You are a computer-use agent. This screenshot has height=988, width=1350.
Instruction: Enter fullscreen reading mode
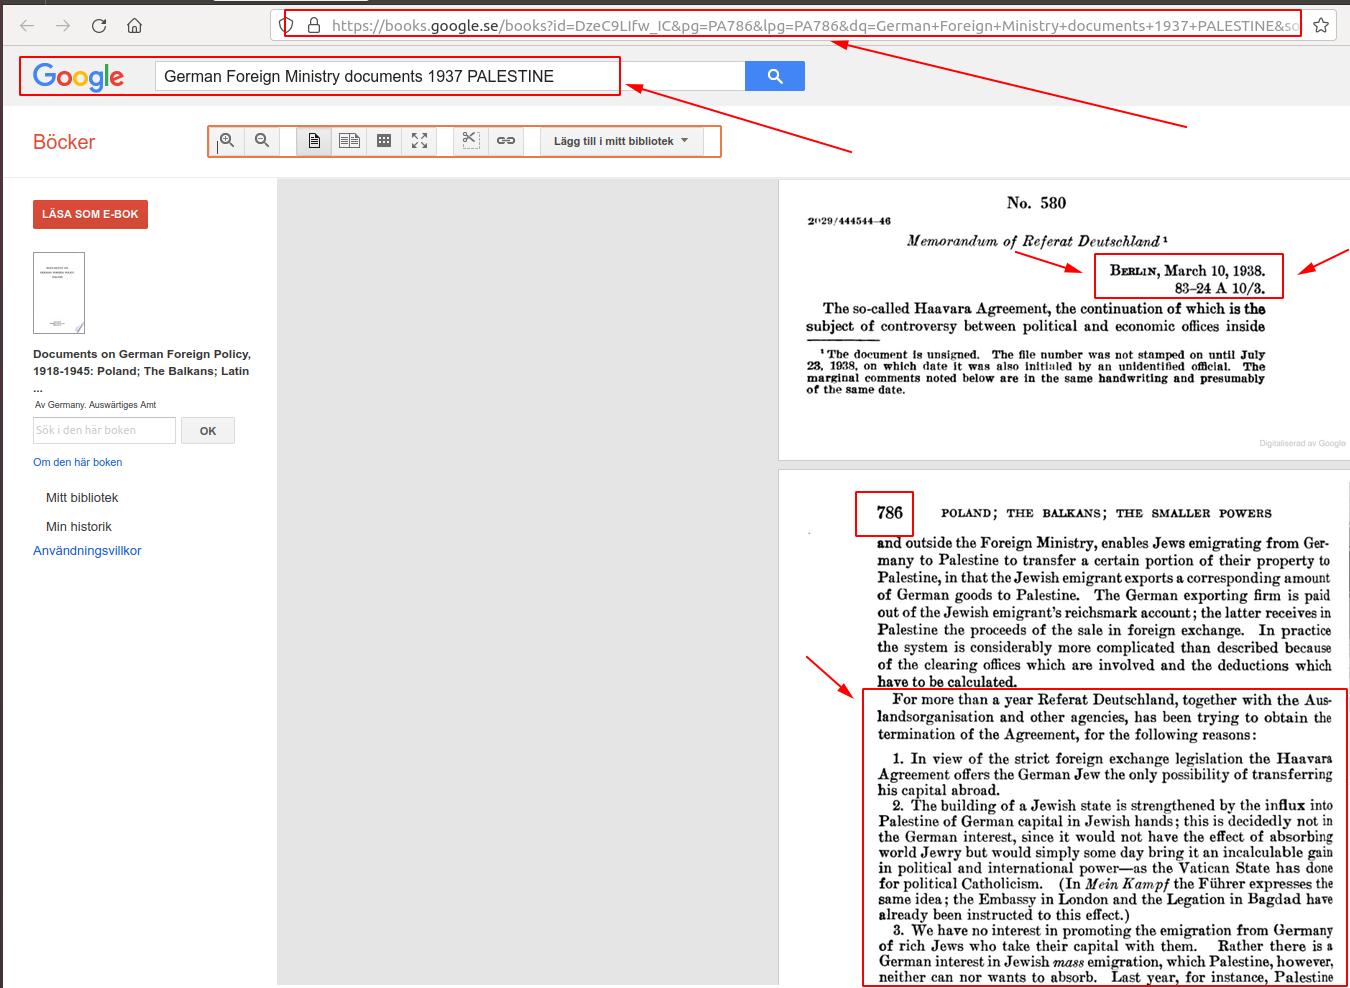(420, 141)
